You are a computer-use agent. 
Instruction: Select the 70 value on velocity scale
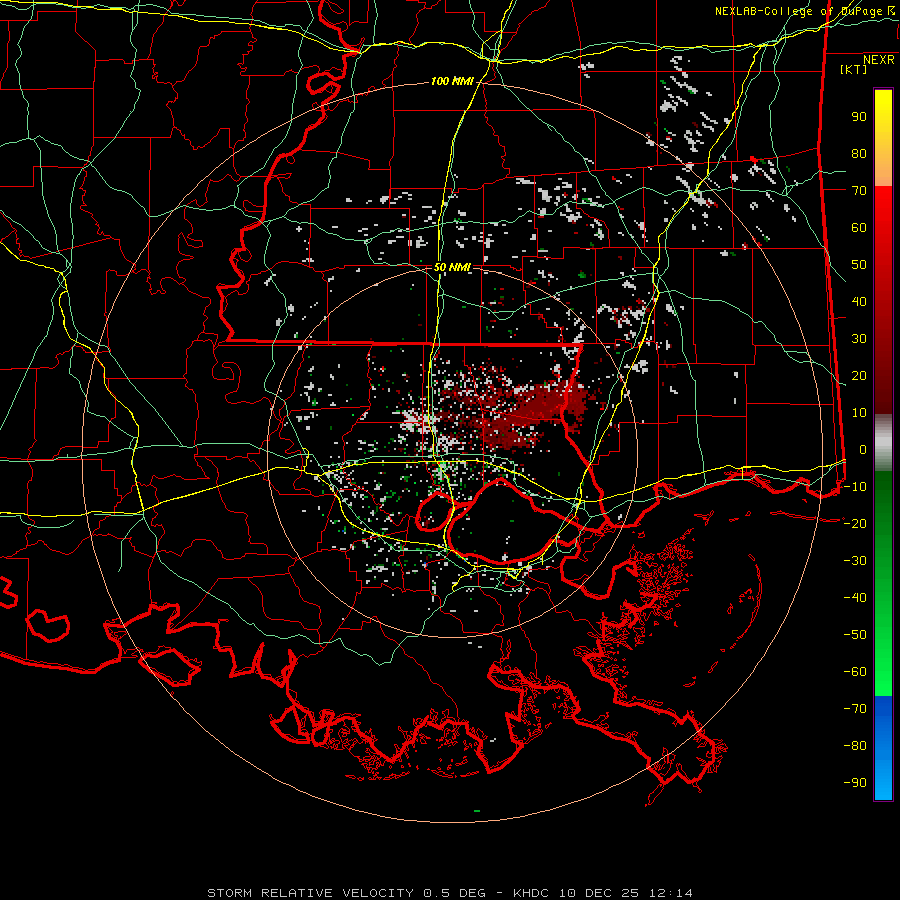tap(859, 191)
